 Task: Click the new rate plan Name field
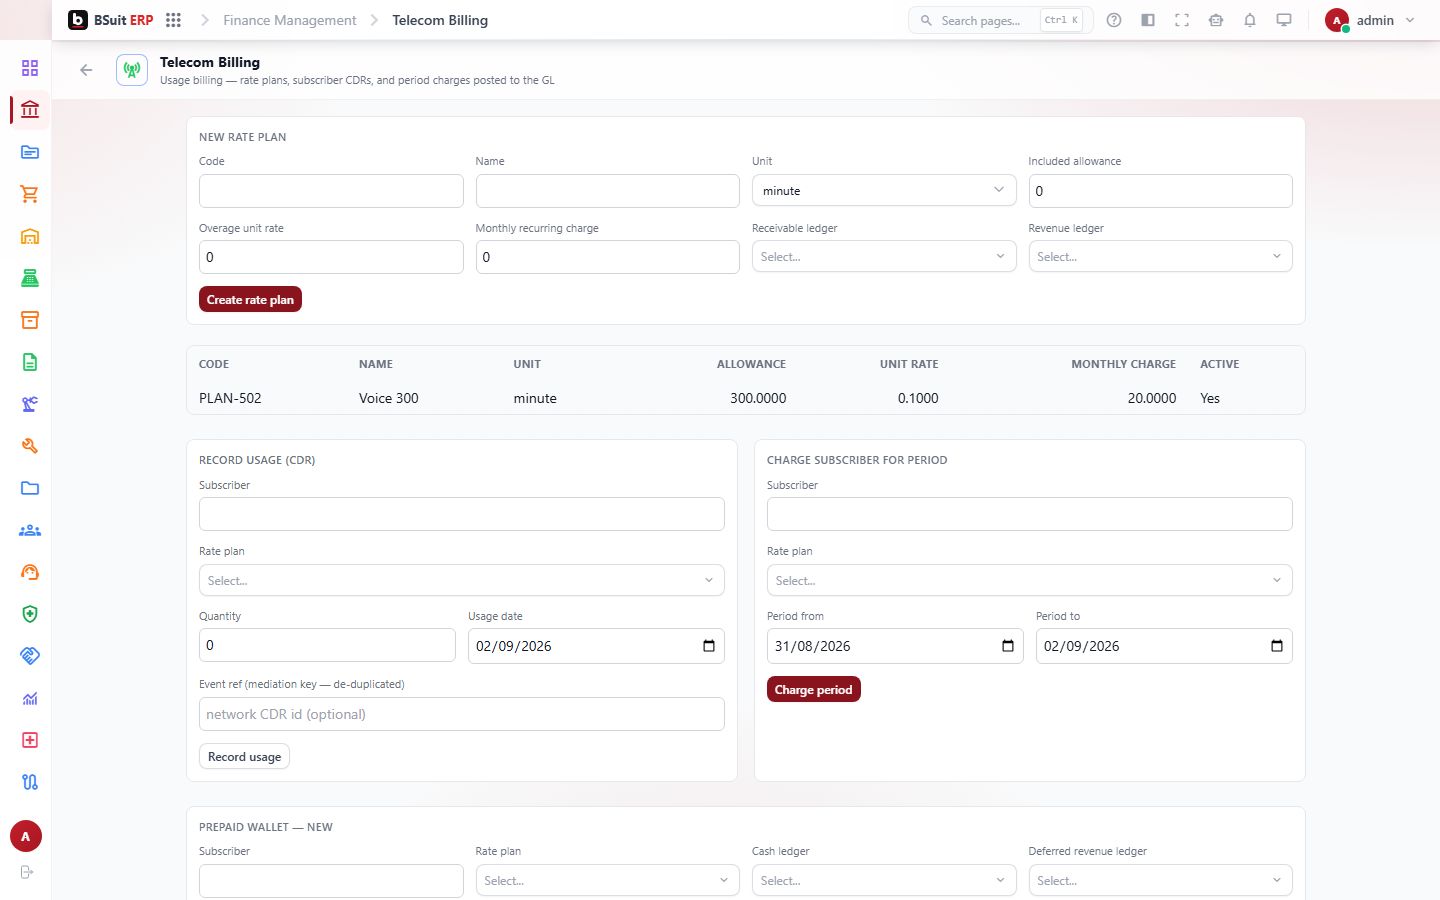(x=607, y=191)
